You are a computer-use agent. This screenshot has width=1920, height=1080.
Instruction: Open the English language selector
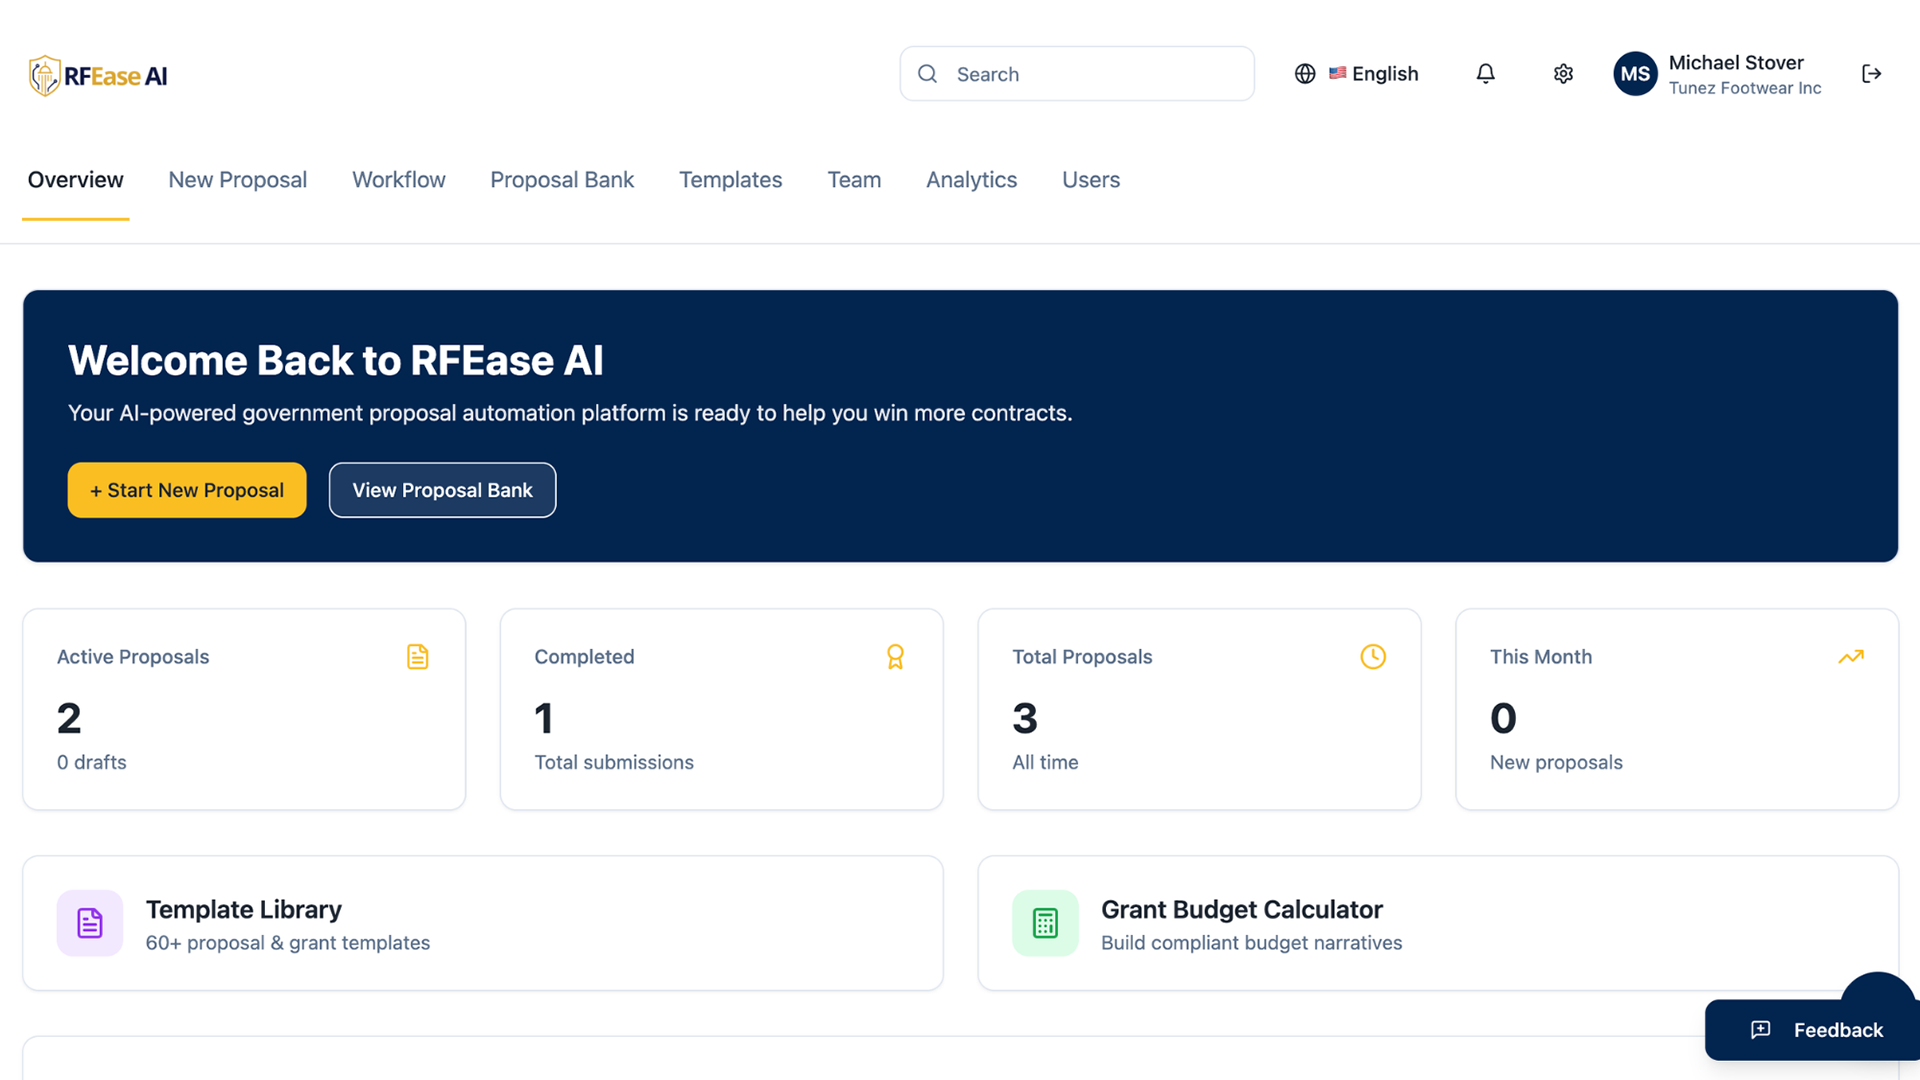[x=1357, y=74]
